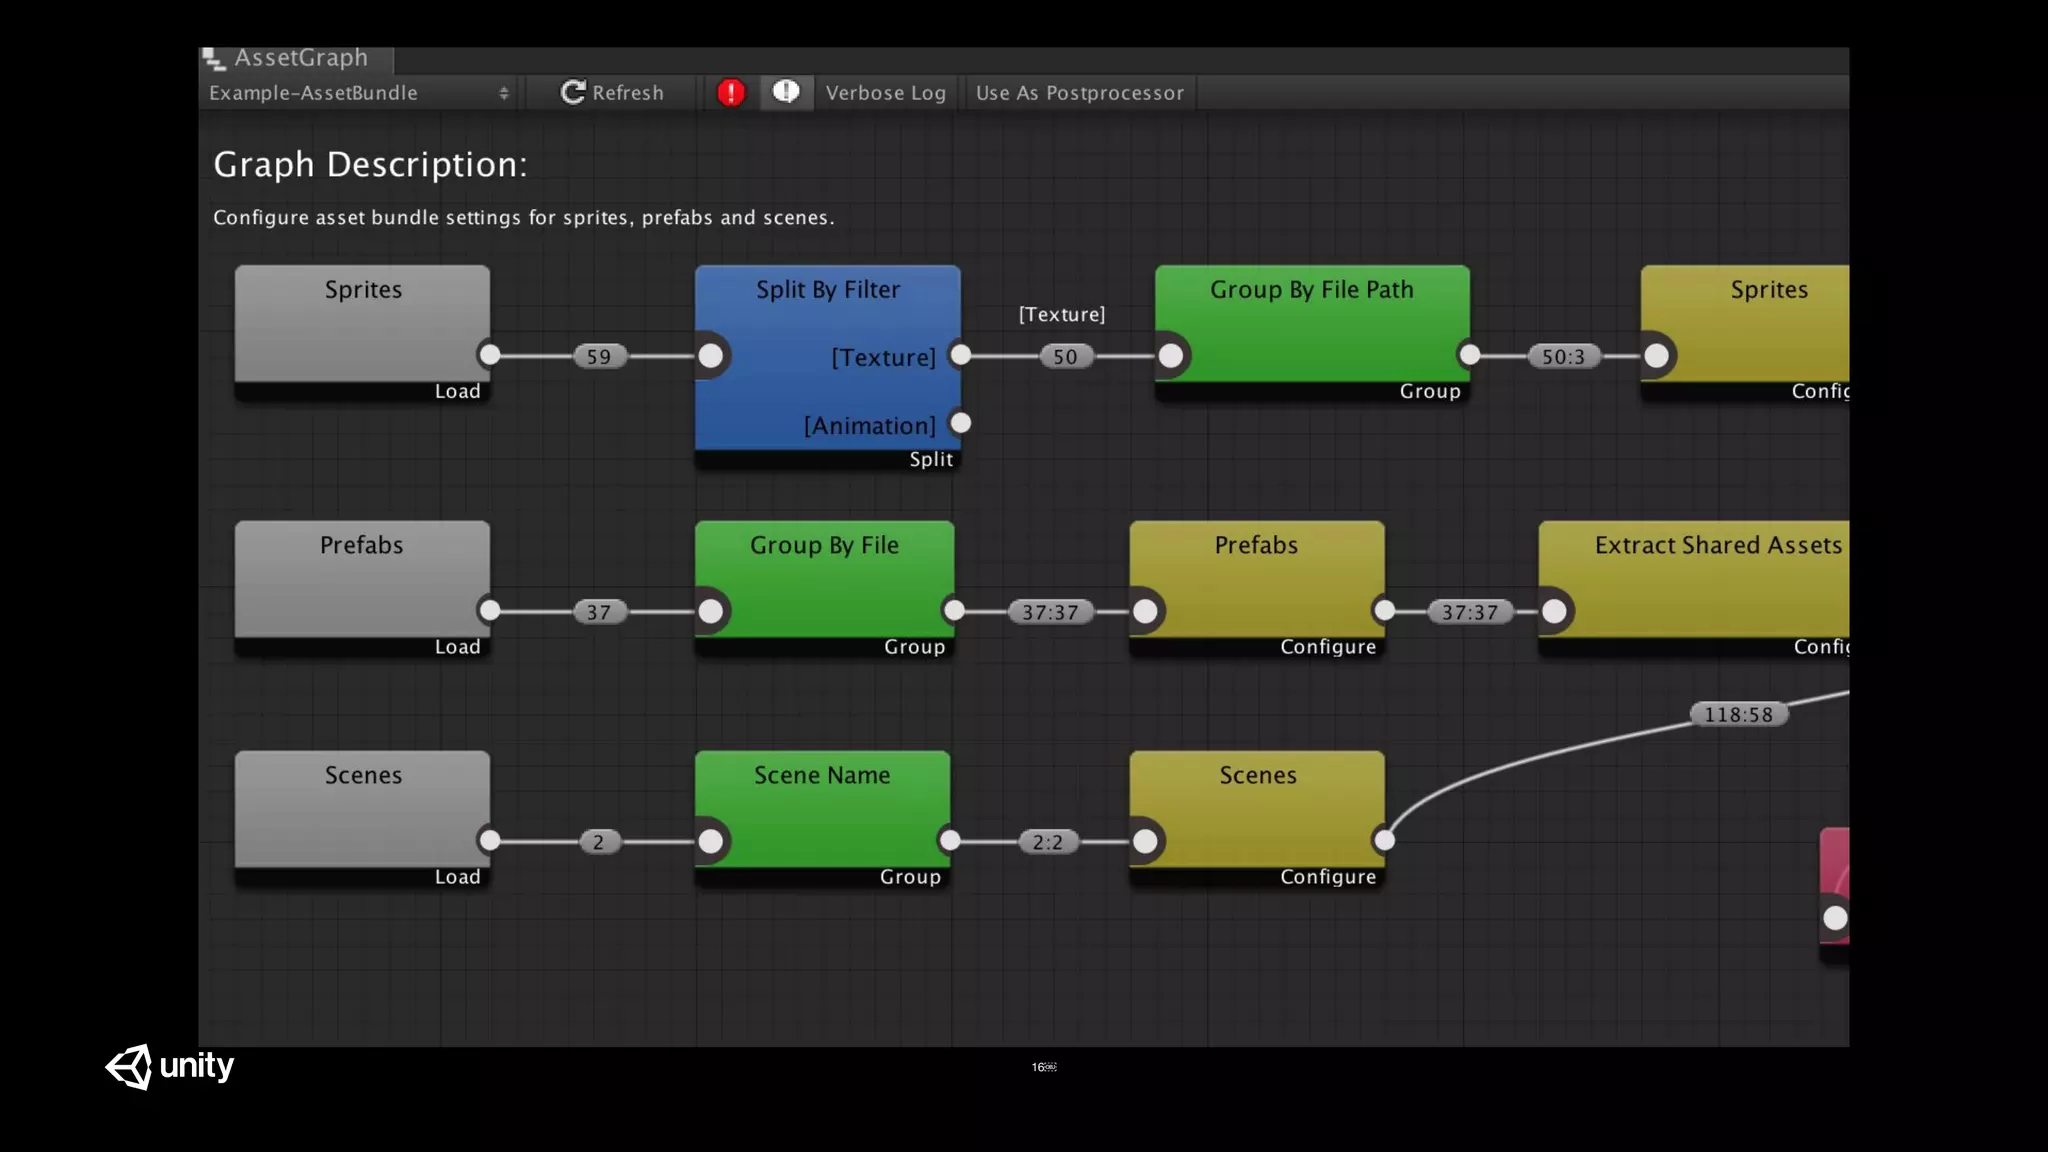The height and width of the screenshot is (1152, 2048).
Task: Toggle Use As Postprocessor
Action: pos(1079,93)
